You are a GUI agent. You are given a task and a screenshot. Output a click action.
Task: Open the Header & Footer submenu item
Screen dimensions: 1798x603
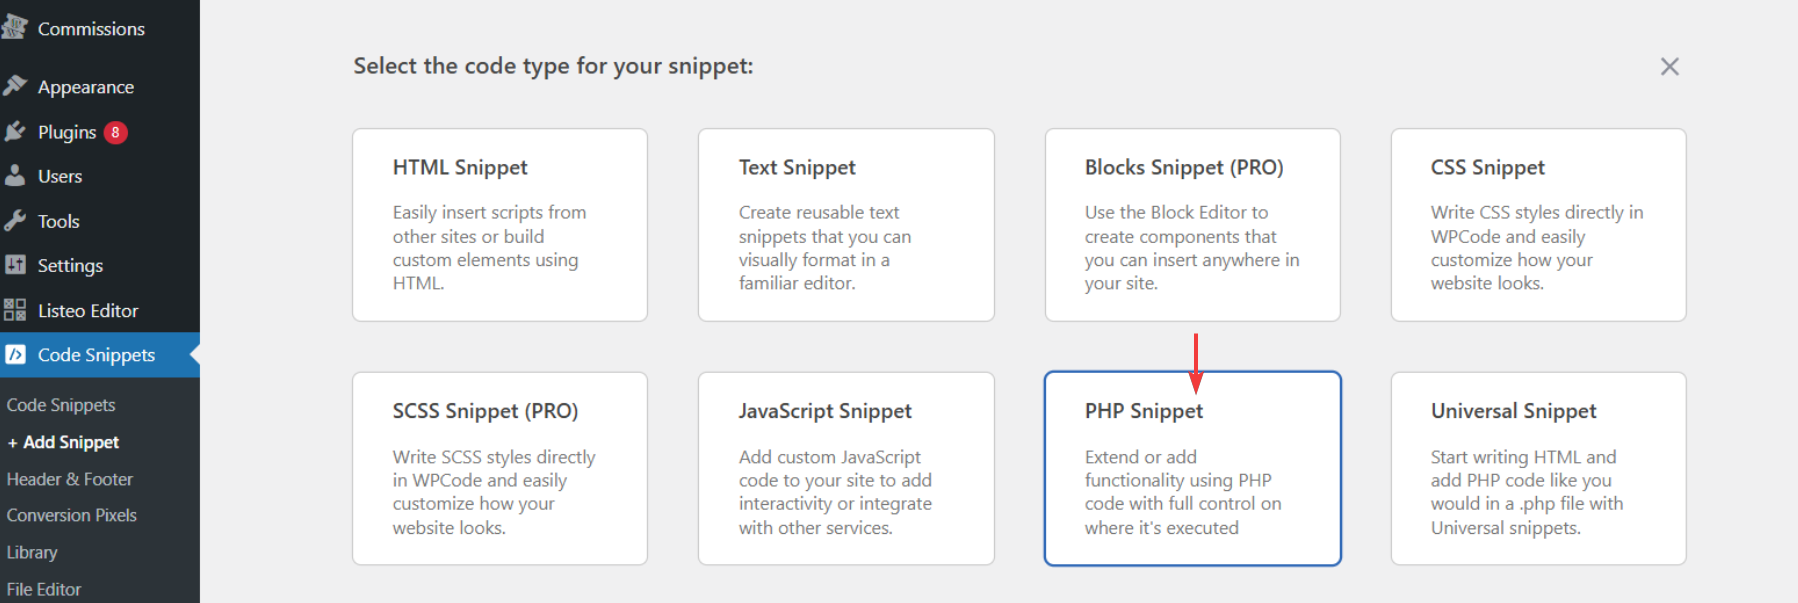(70, 479)
